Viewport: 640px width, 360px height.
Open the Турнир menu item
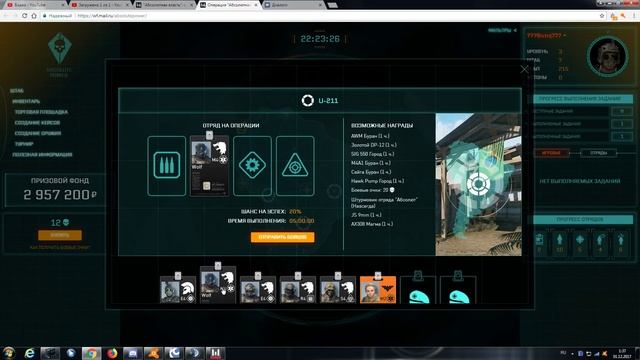(24, 144)
